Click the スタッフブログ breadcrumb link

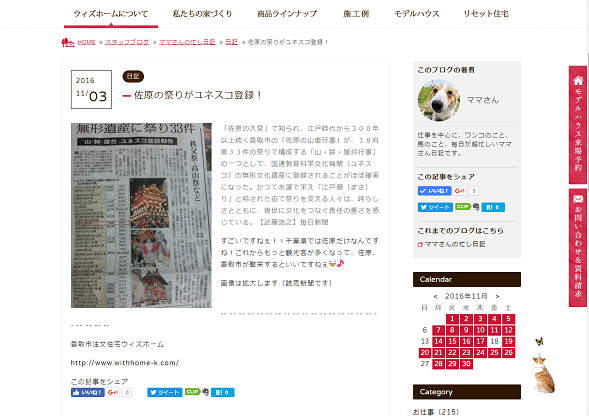click(127, 42)
